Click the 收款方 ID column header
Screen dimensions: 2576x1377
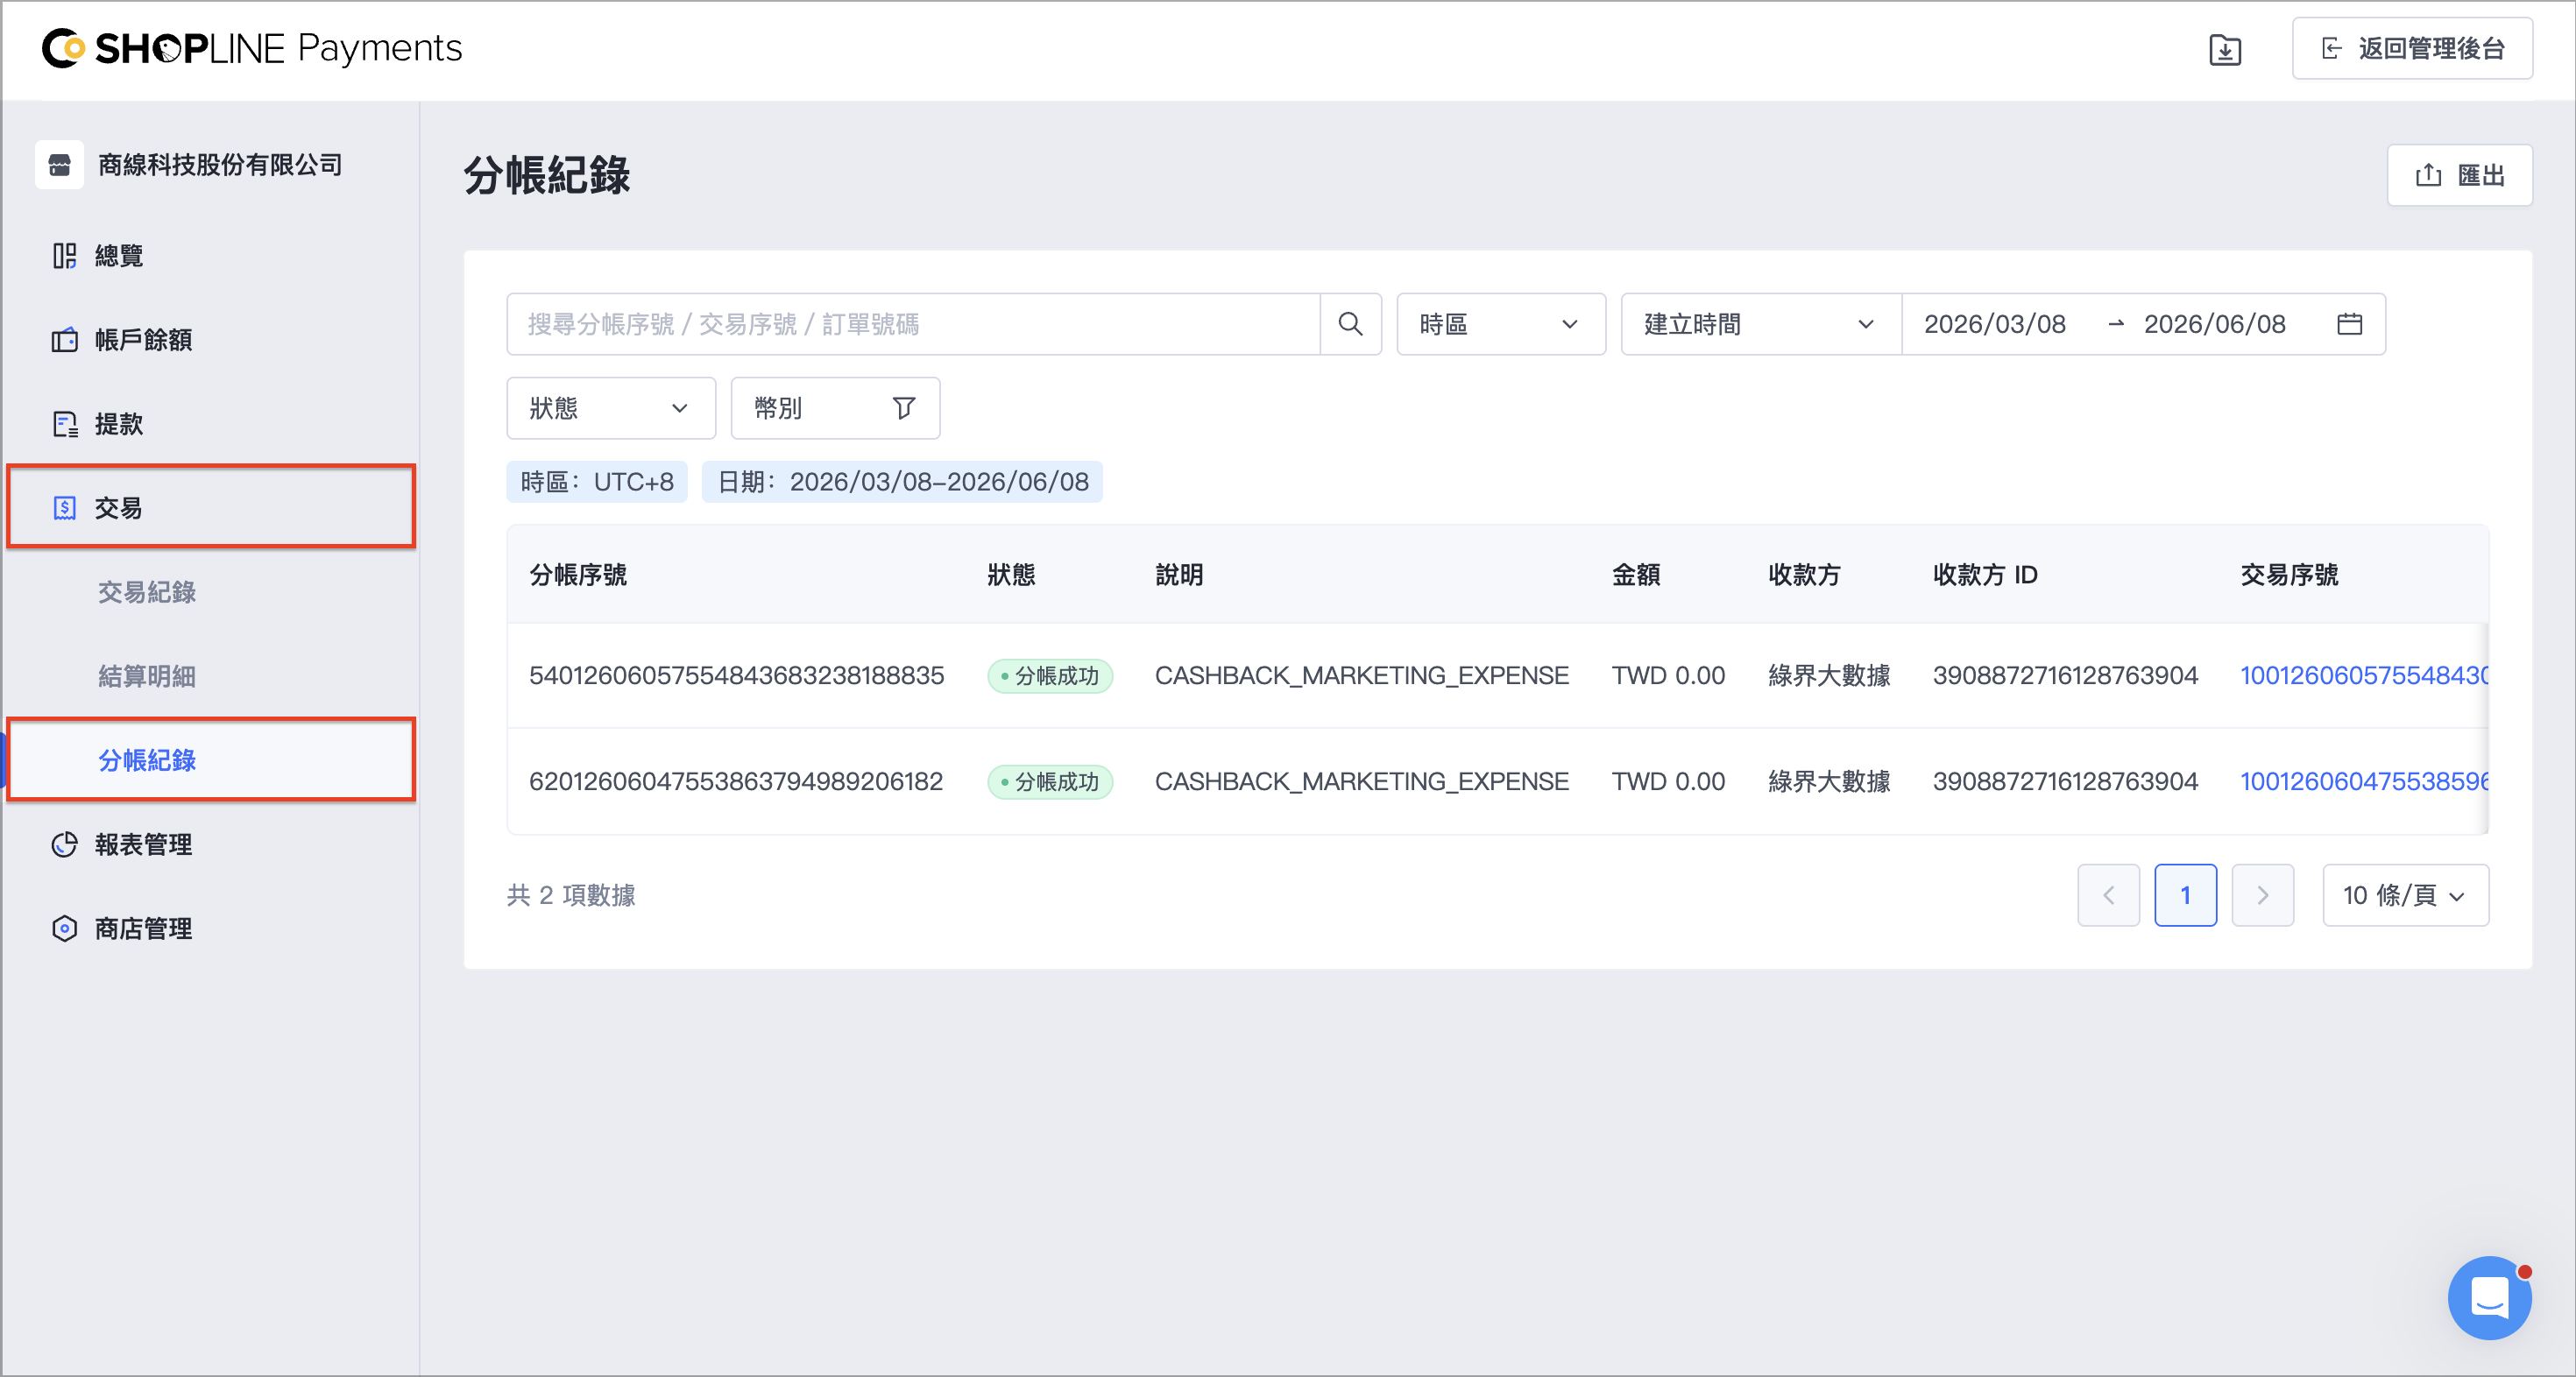click(x=1985, y=575)
